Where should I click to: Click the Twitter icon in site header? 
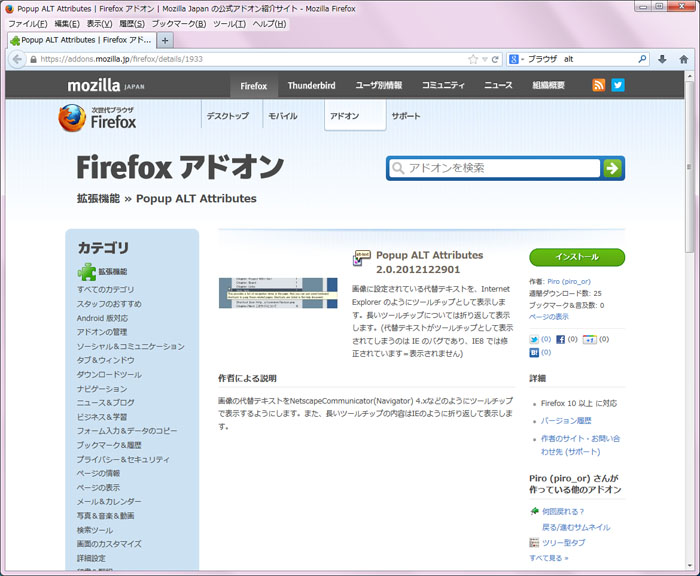[618, 85]
